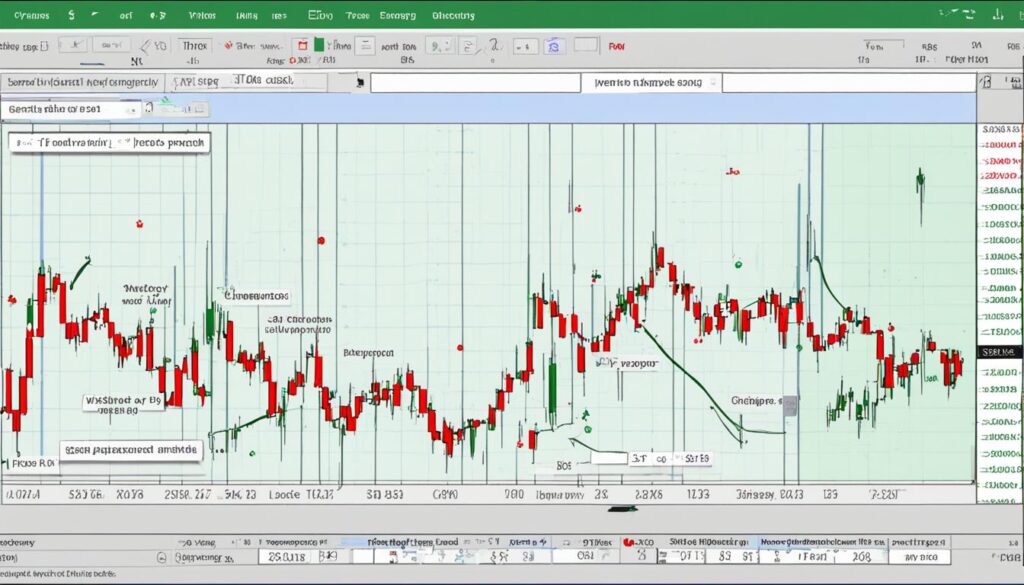Open the 'Eloy' menu in the green header

(x=319, y=15)
